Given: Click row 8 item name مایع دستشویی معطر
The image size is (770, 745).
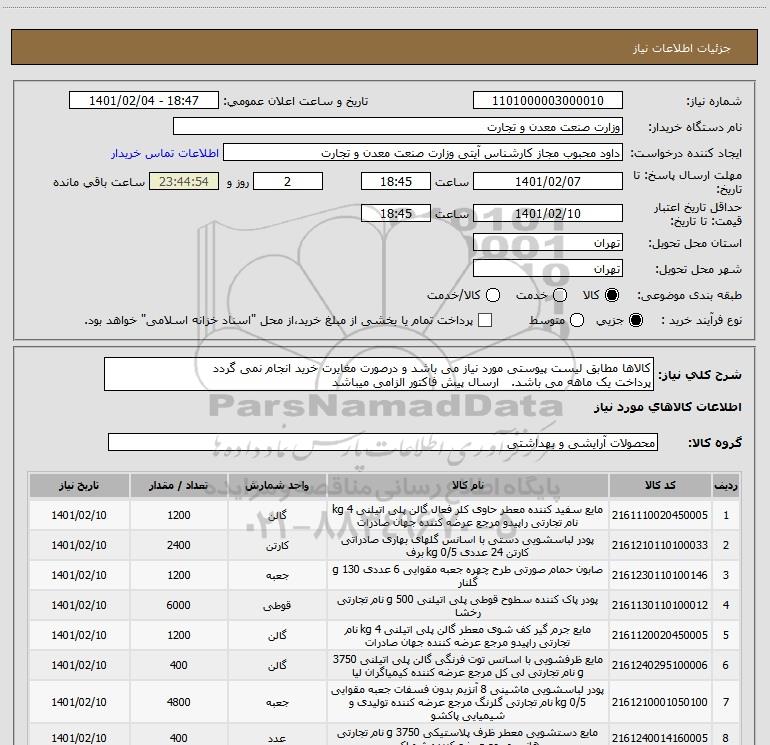Looking at the screenshot, I should 468,737.
